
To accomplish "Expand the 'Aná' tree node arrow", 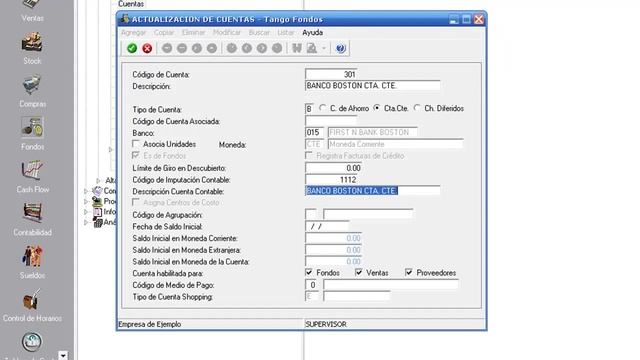I will click(86, 222).
